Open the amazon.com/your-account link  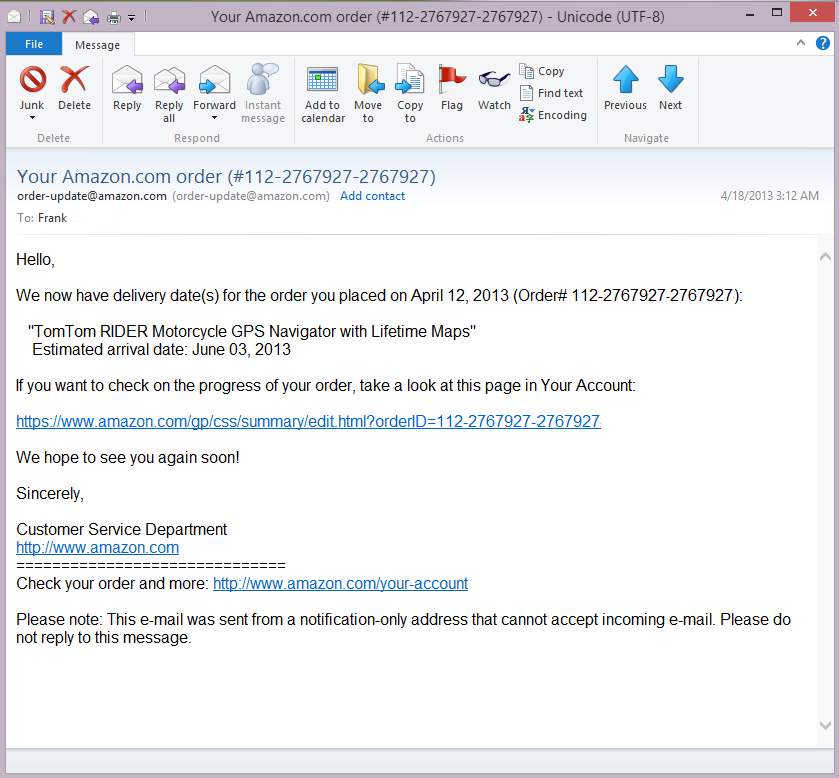[340, 583]
